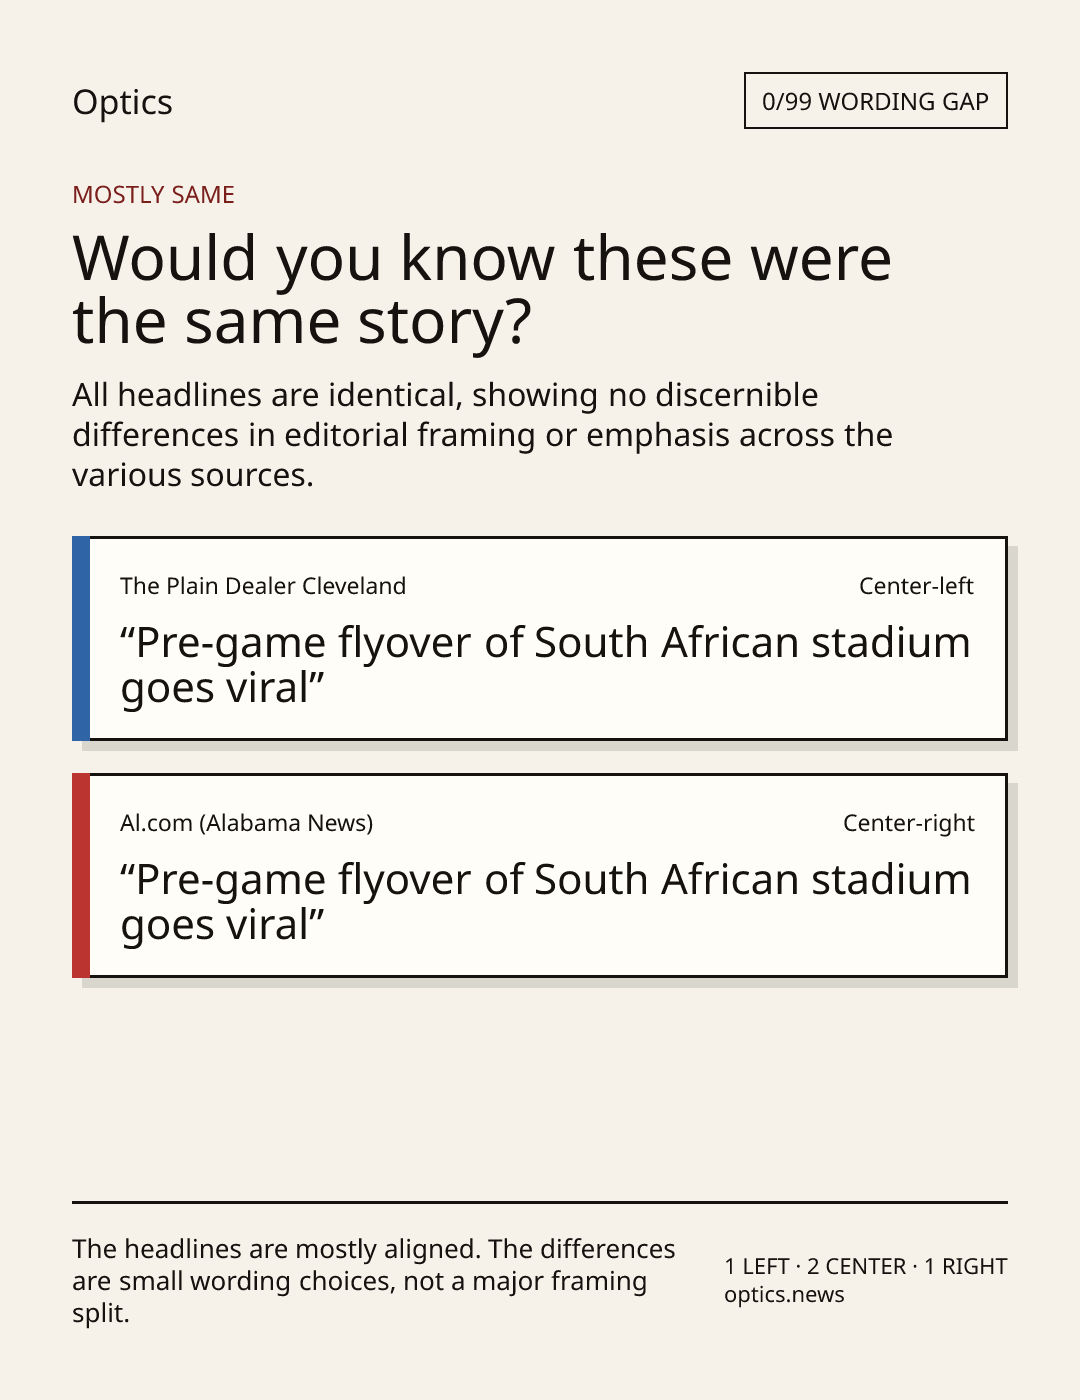Screen dimensions: 1080x1400
Task: Click the Plain Dealer flyover headline text
Action: tap(545, 665)
